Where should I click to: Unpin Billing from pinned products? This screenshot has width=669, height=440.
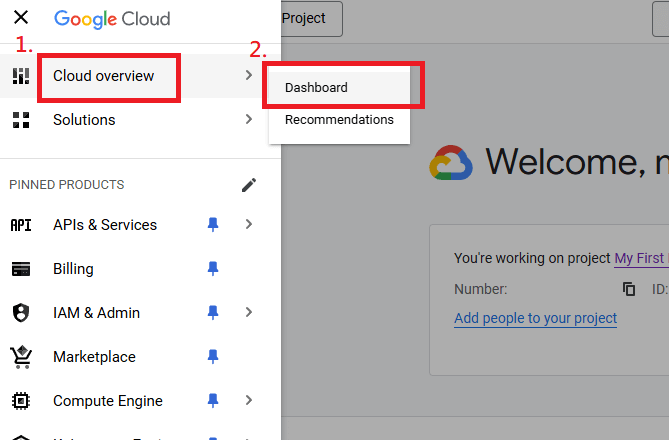click(x=213, y=268)
